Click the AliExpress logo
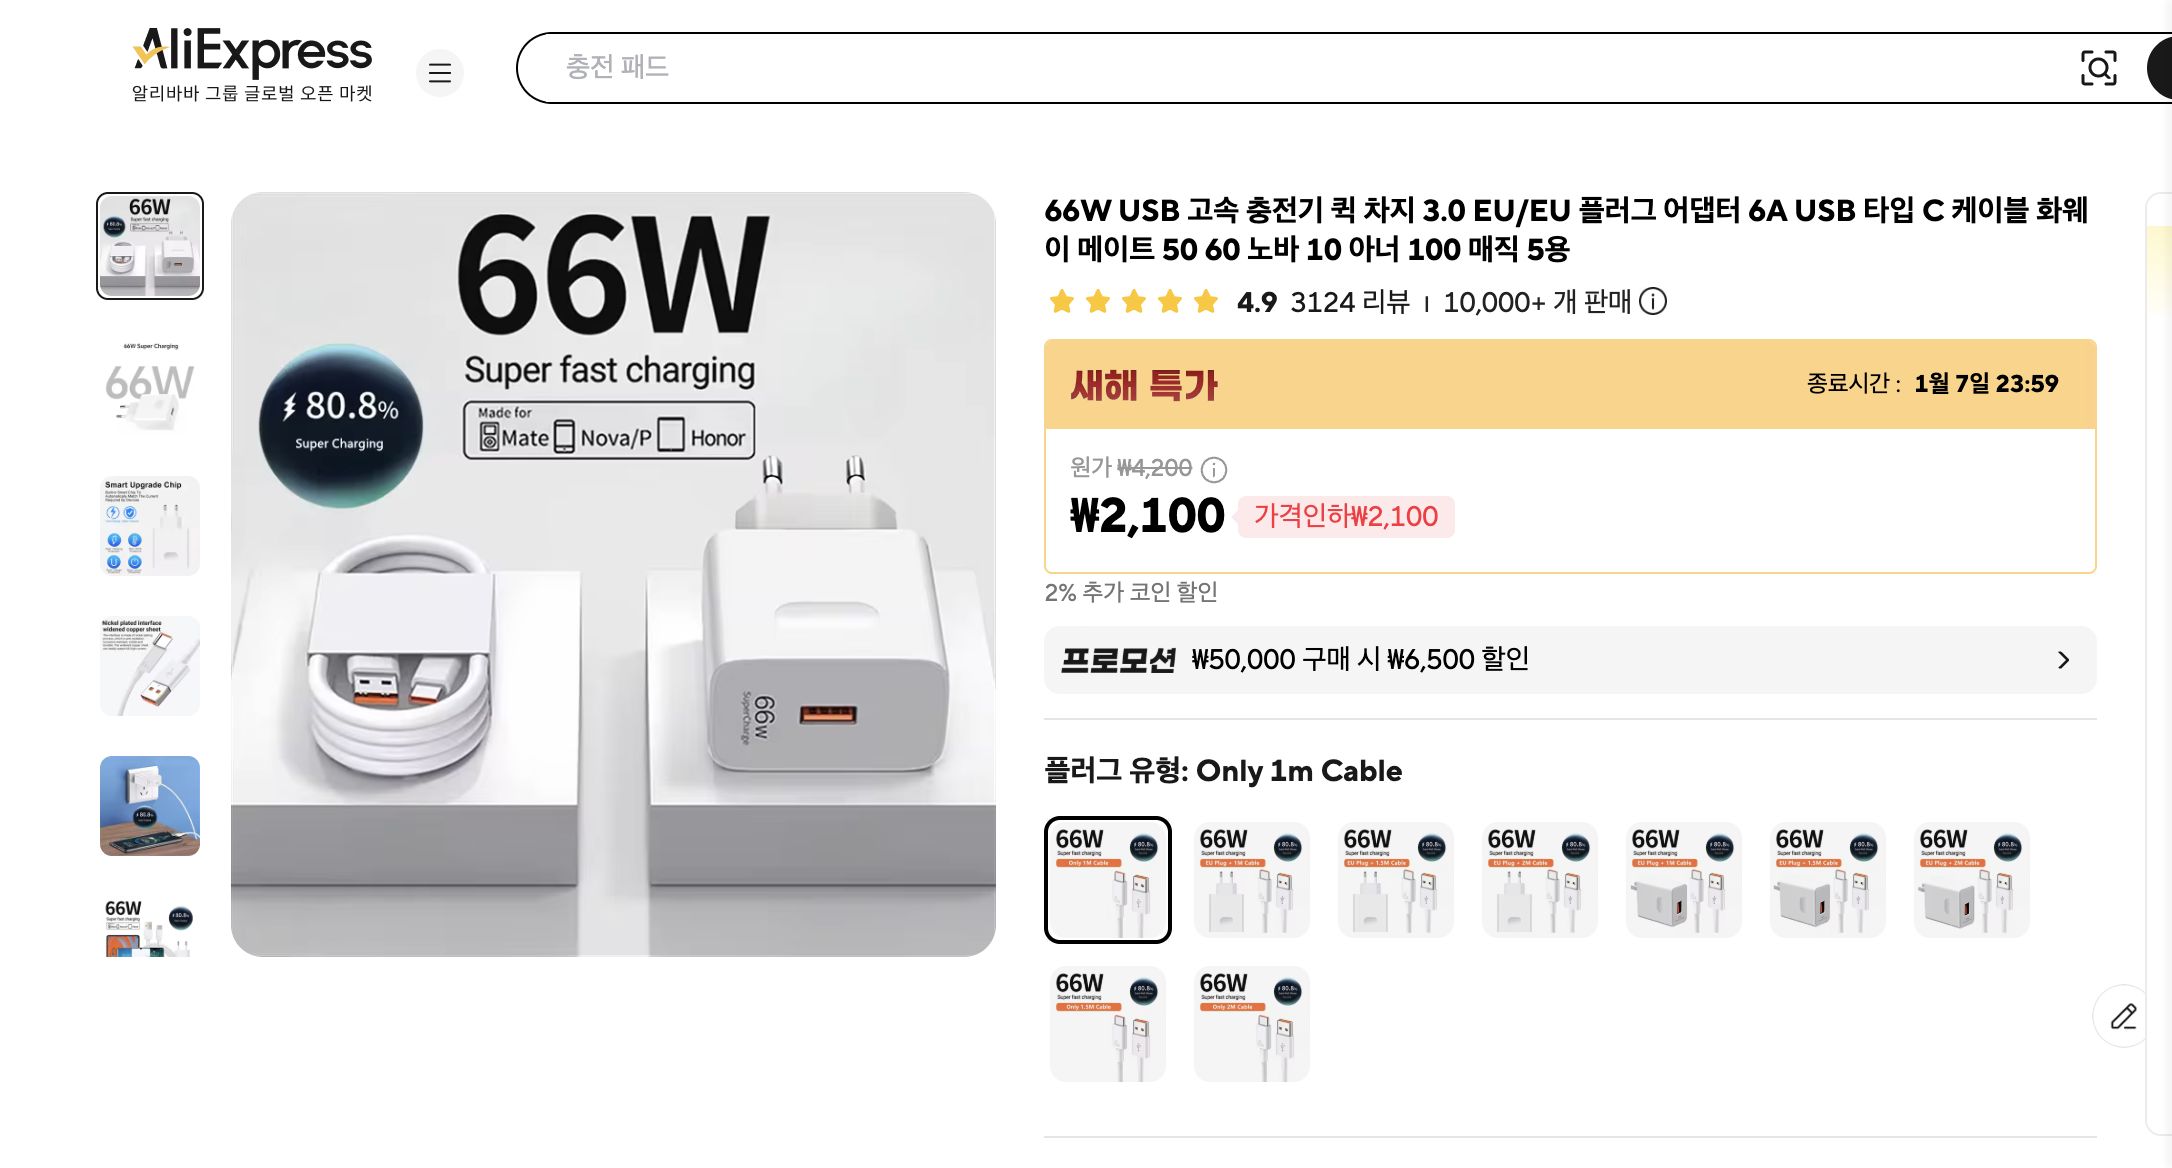The image size is (2172, 1168). [252, 52]
